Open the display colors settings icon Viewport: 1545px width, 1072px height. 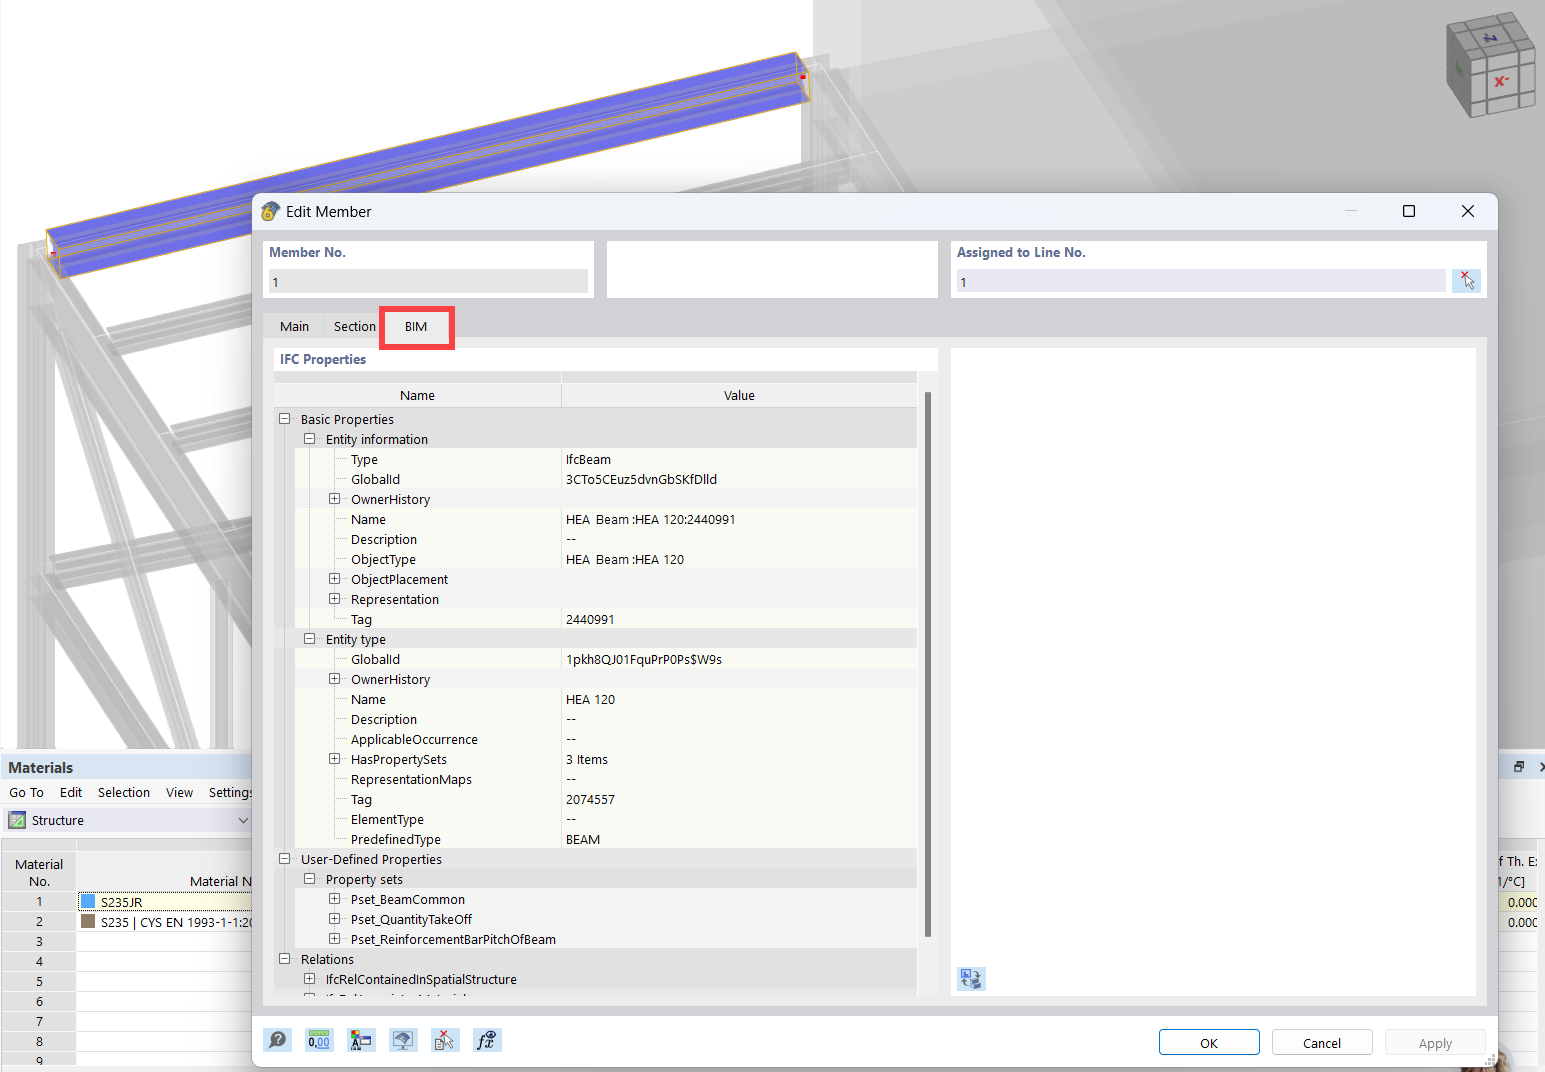[361, 1040]
